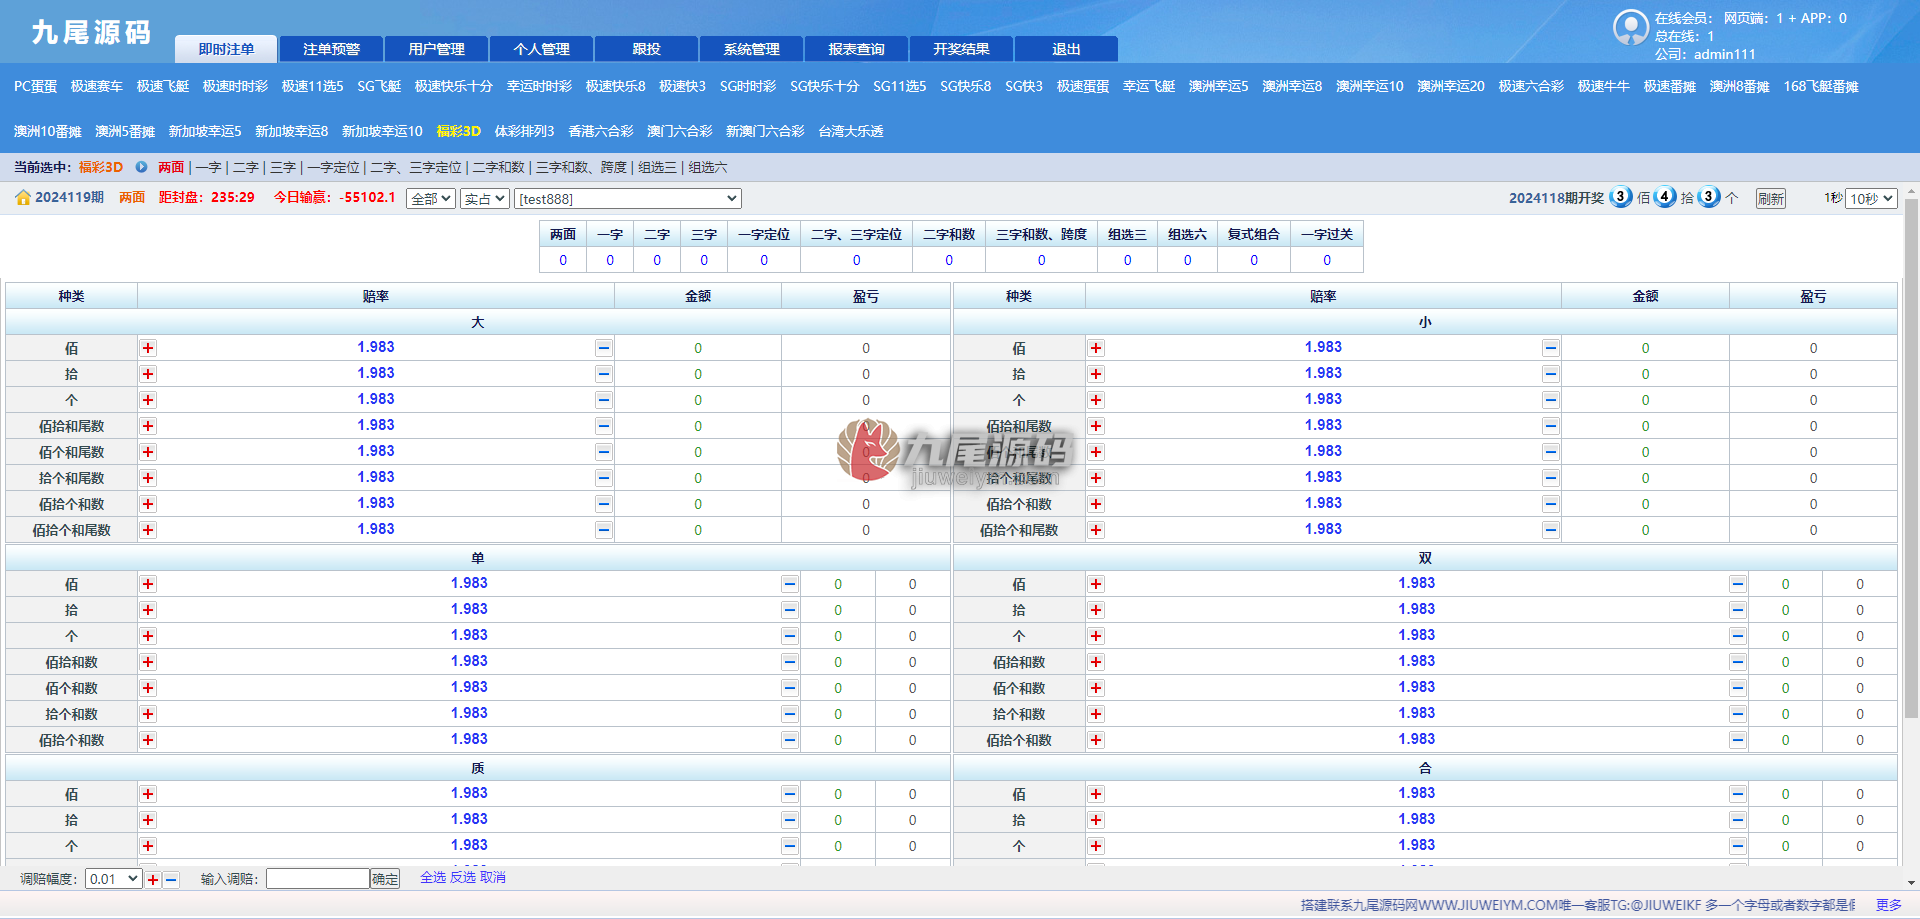
Task: Click plus icon for 佰拾和尾数 under 小
Action: coord(1096,426)
